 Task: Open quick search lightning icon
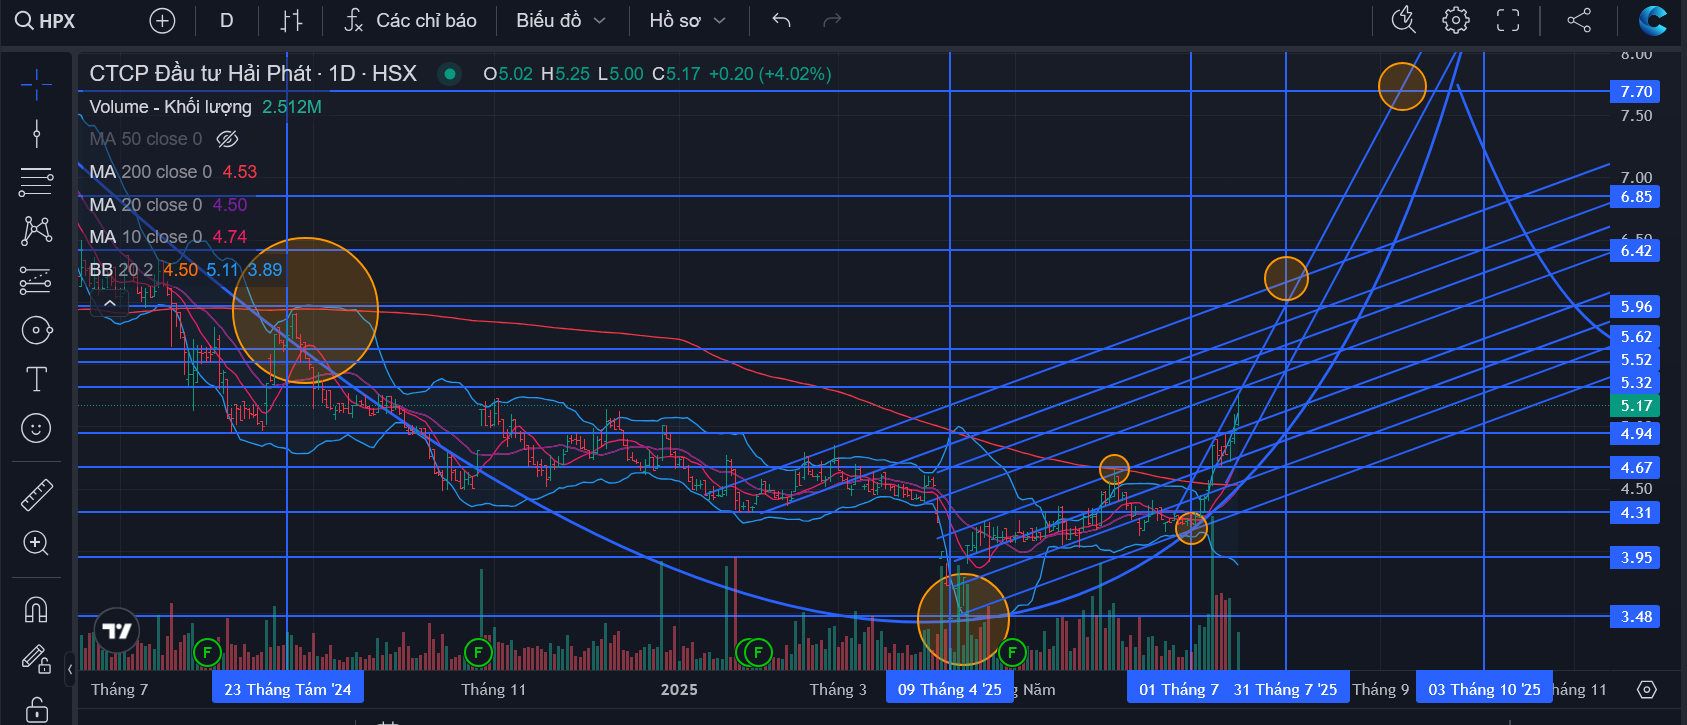(1404, 20)
